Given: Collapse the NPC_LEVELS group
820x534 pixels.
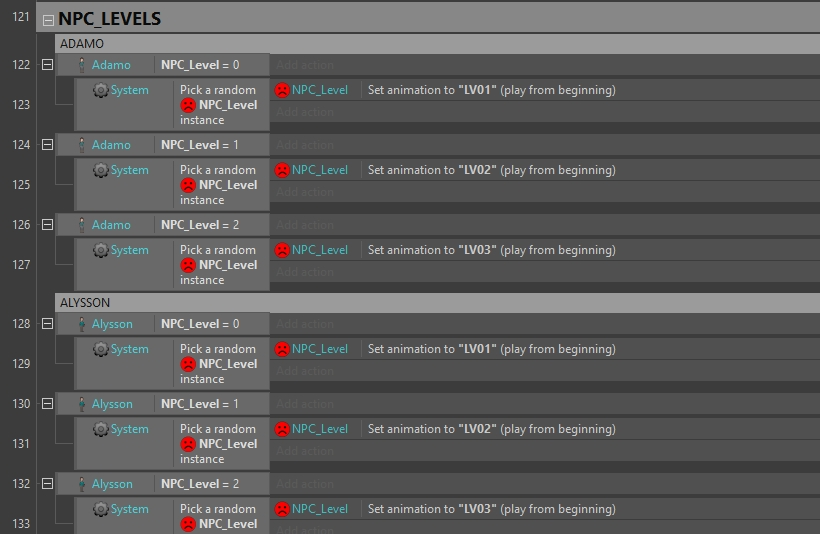Looking at the screenshot, I should 48,20.
